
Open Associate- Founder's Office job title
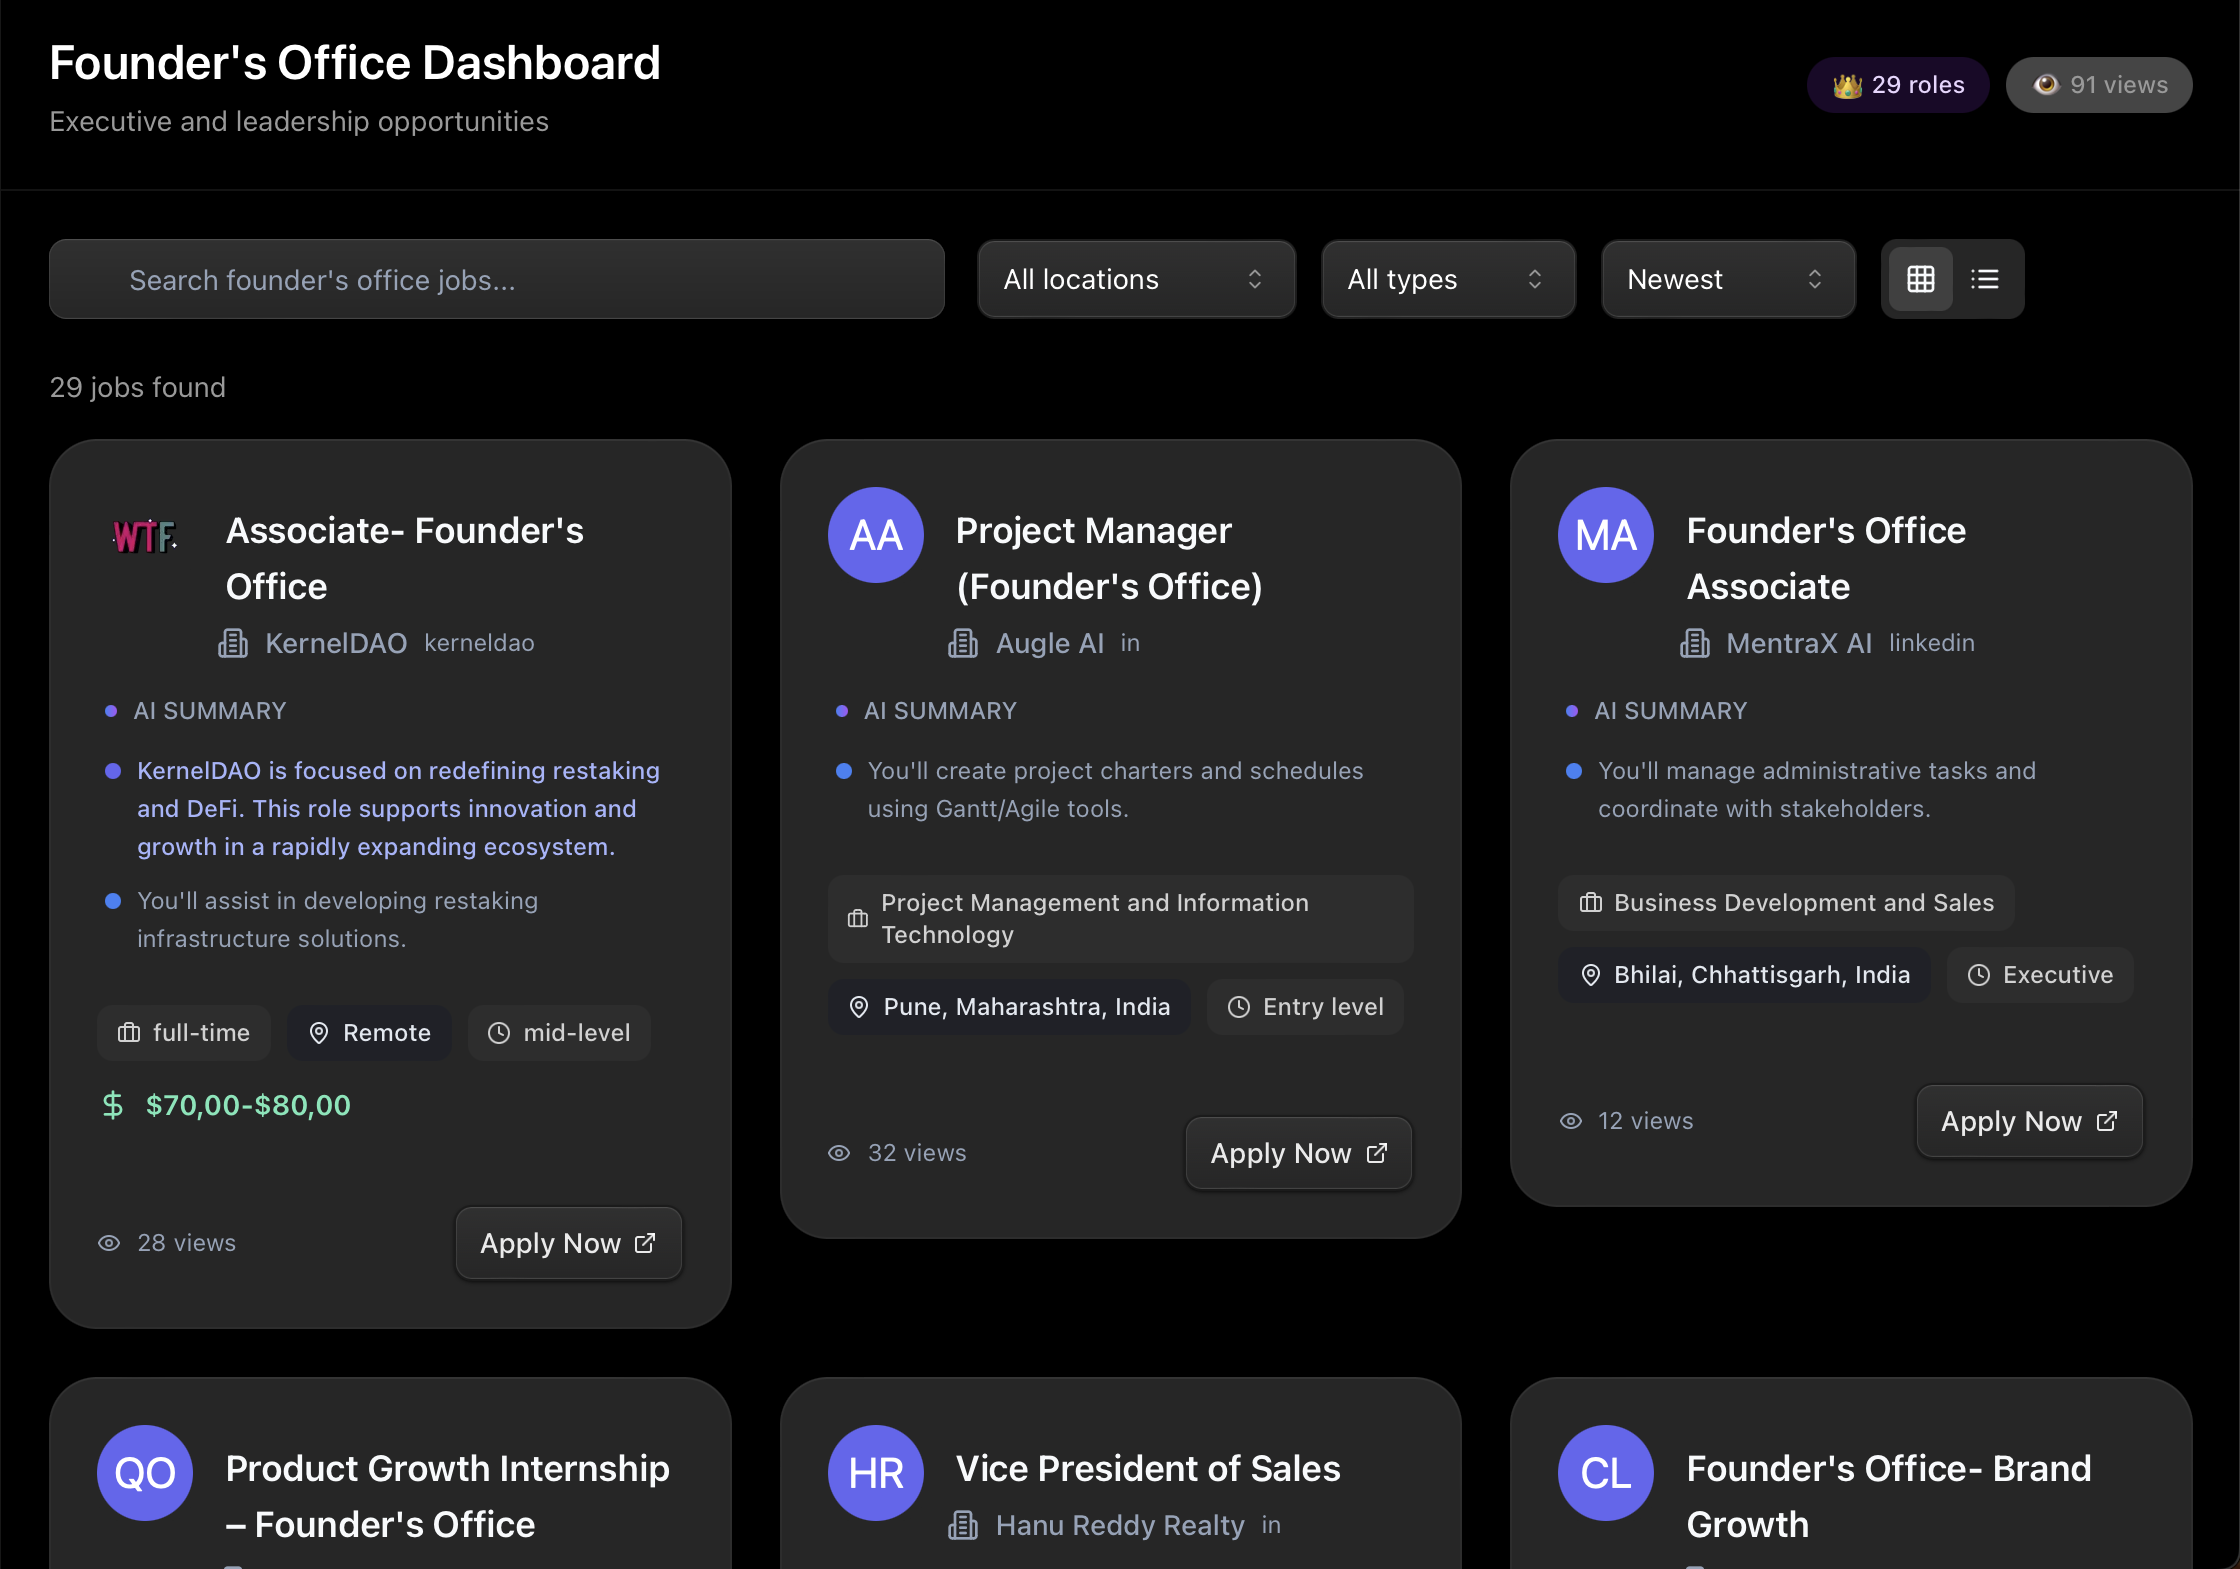click(x=405, y=558)
